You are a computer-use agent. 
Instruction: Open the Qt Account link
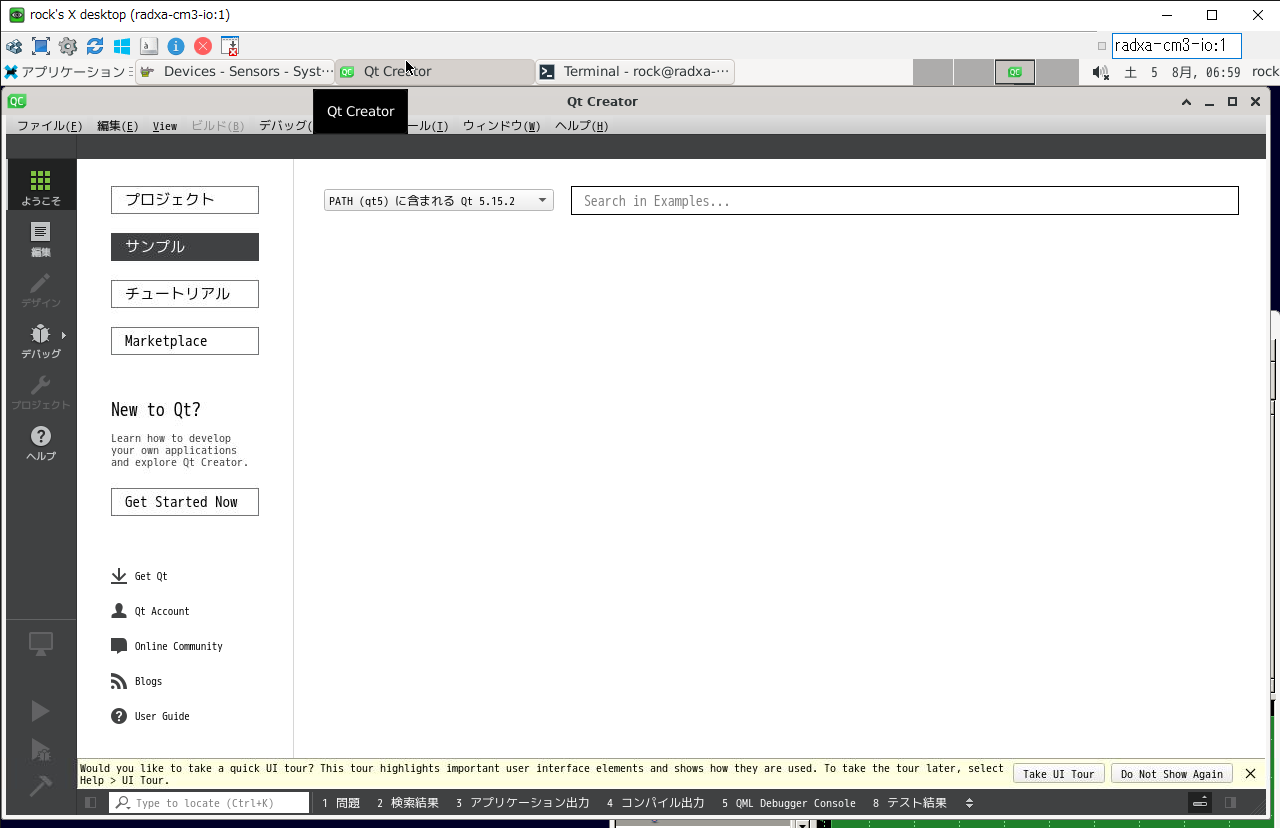pyautogui.click(x=149, y=611)
